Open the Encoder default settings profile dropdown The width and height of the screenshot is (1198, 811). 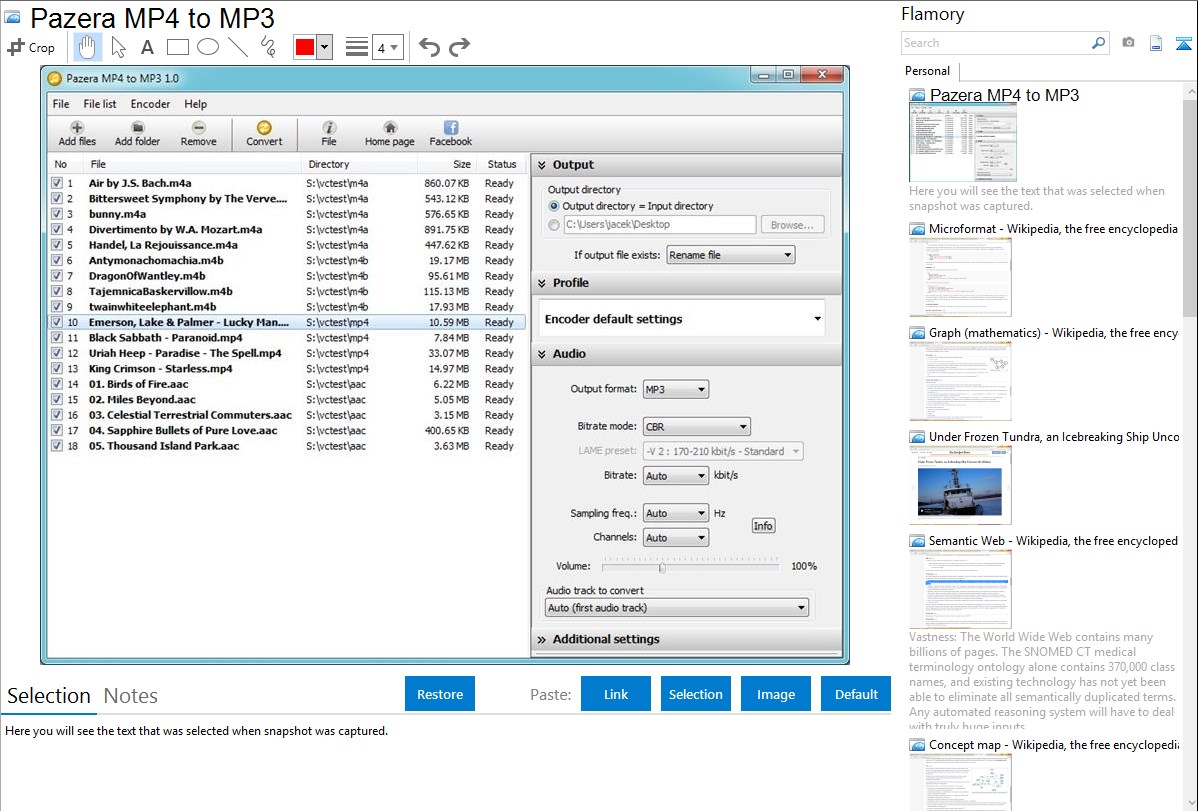point(681,319)
